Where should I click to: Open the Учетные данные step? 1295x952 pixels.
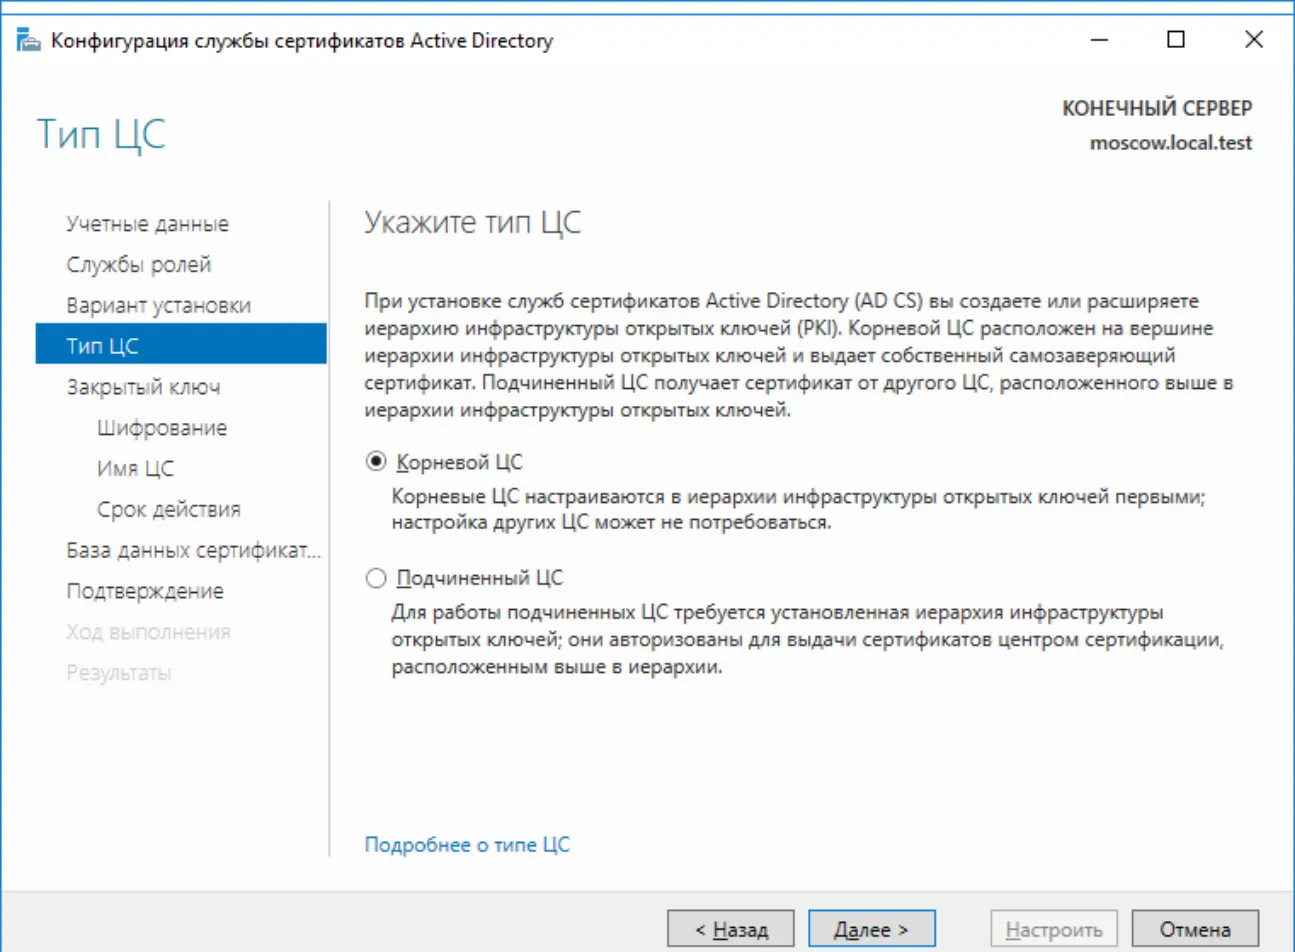pyautogui.click(x=147, y=224)
